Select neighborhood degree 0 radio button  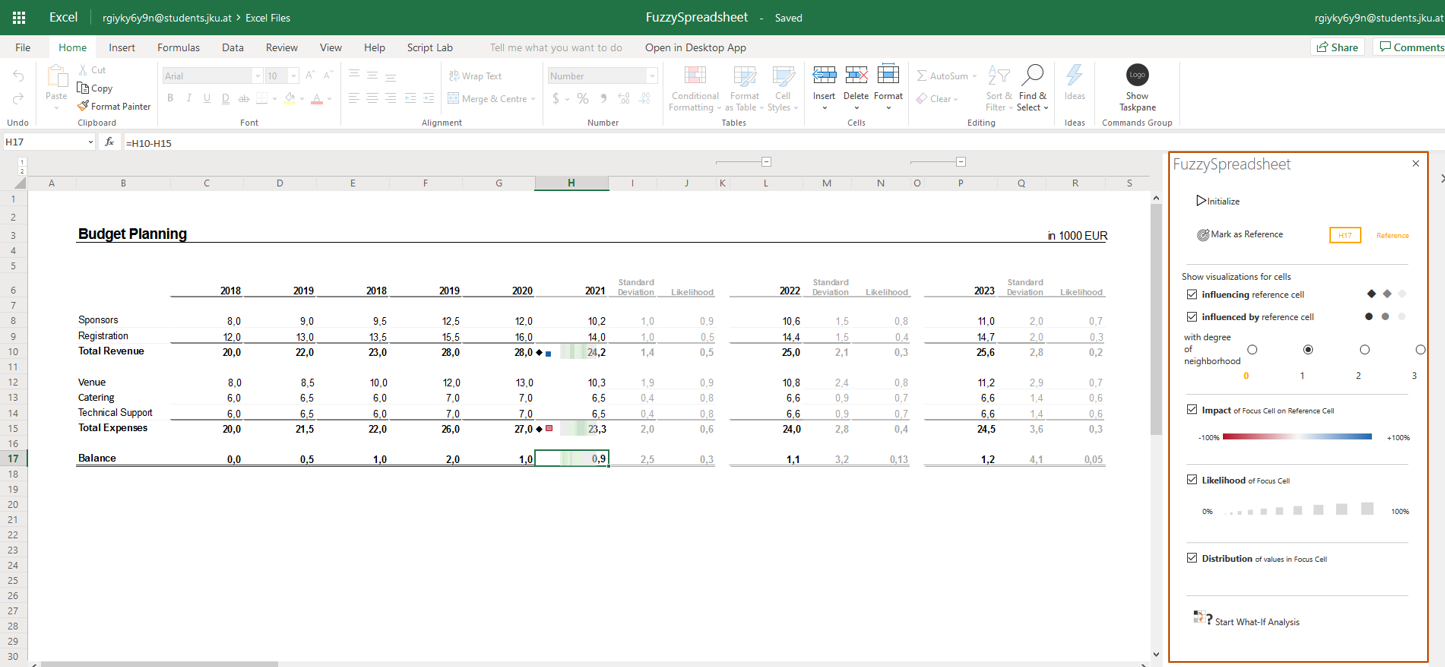(1252, 350)
